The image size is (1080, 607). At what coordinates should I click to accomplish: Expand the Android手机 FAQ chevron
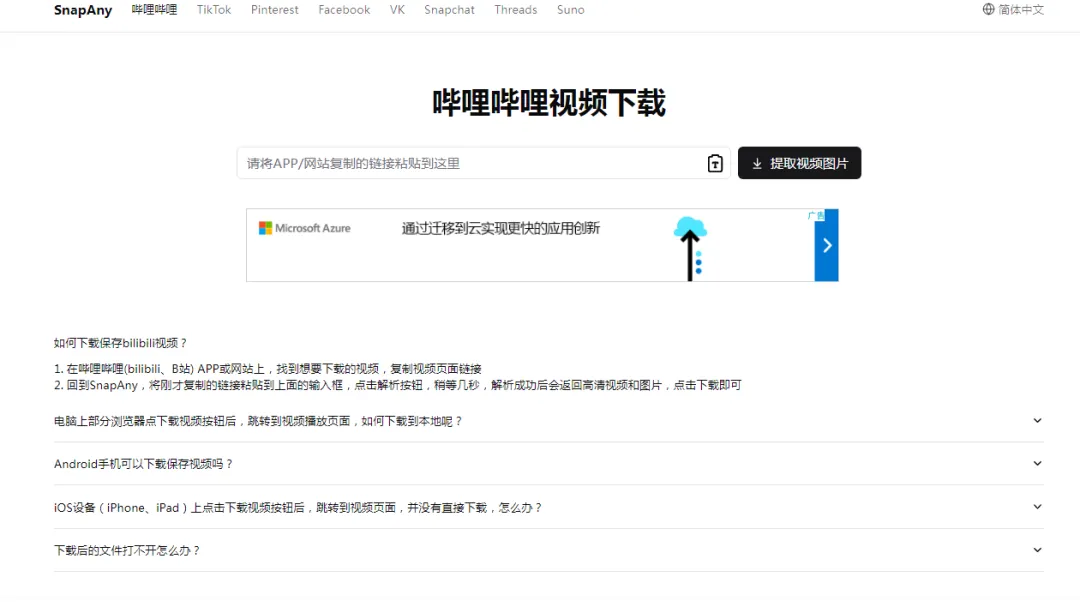click(x=1037, y=464)
